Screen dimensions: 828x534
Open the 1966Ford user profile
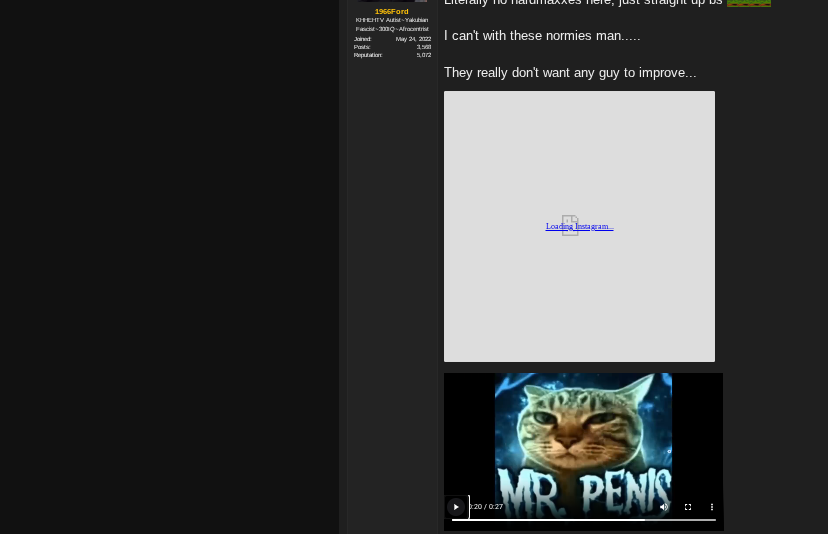pos(391,11)
